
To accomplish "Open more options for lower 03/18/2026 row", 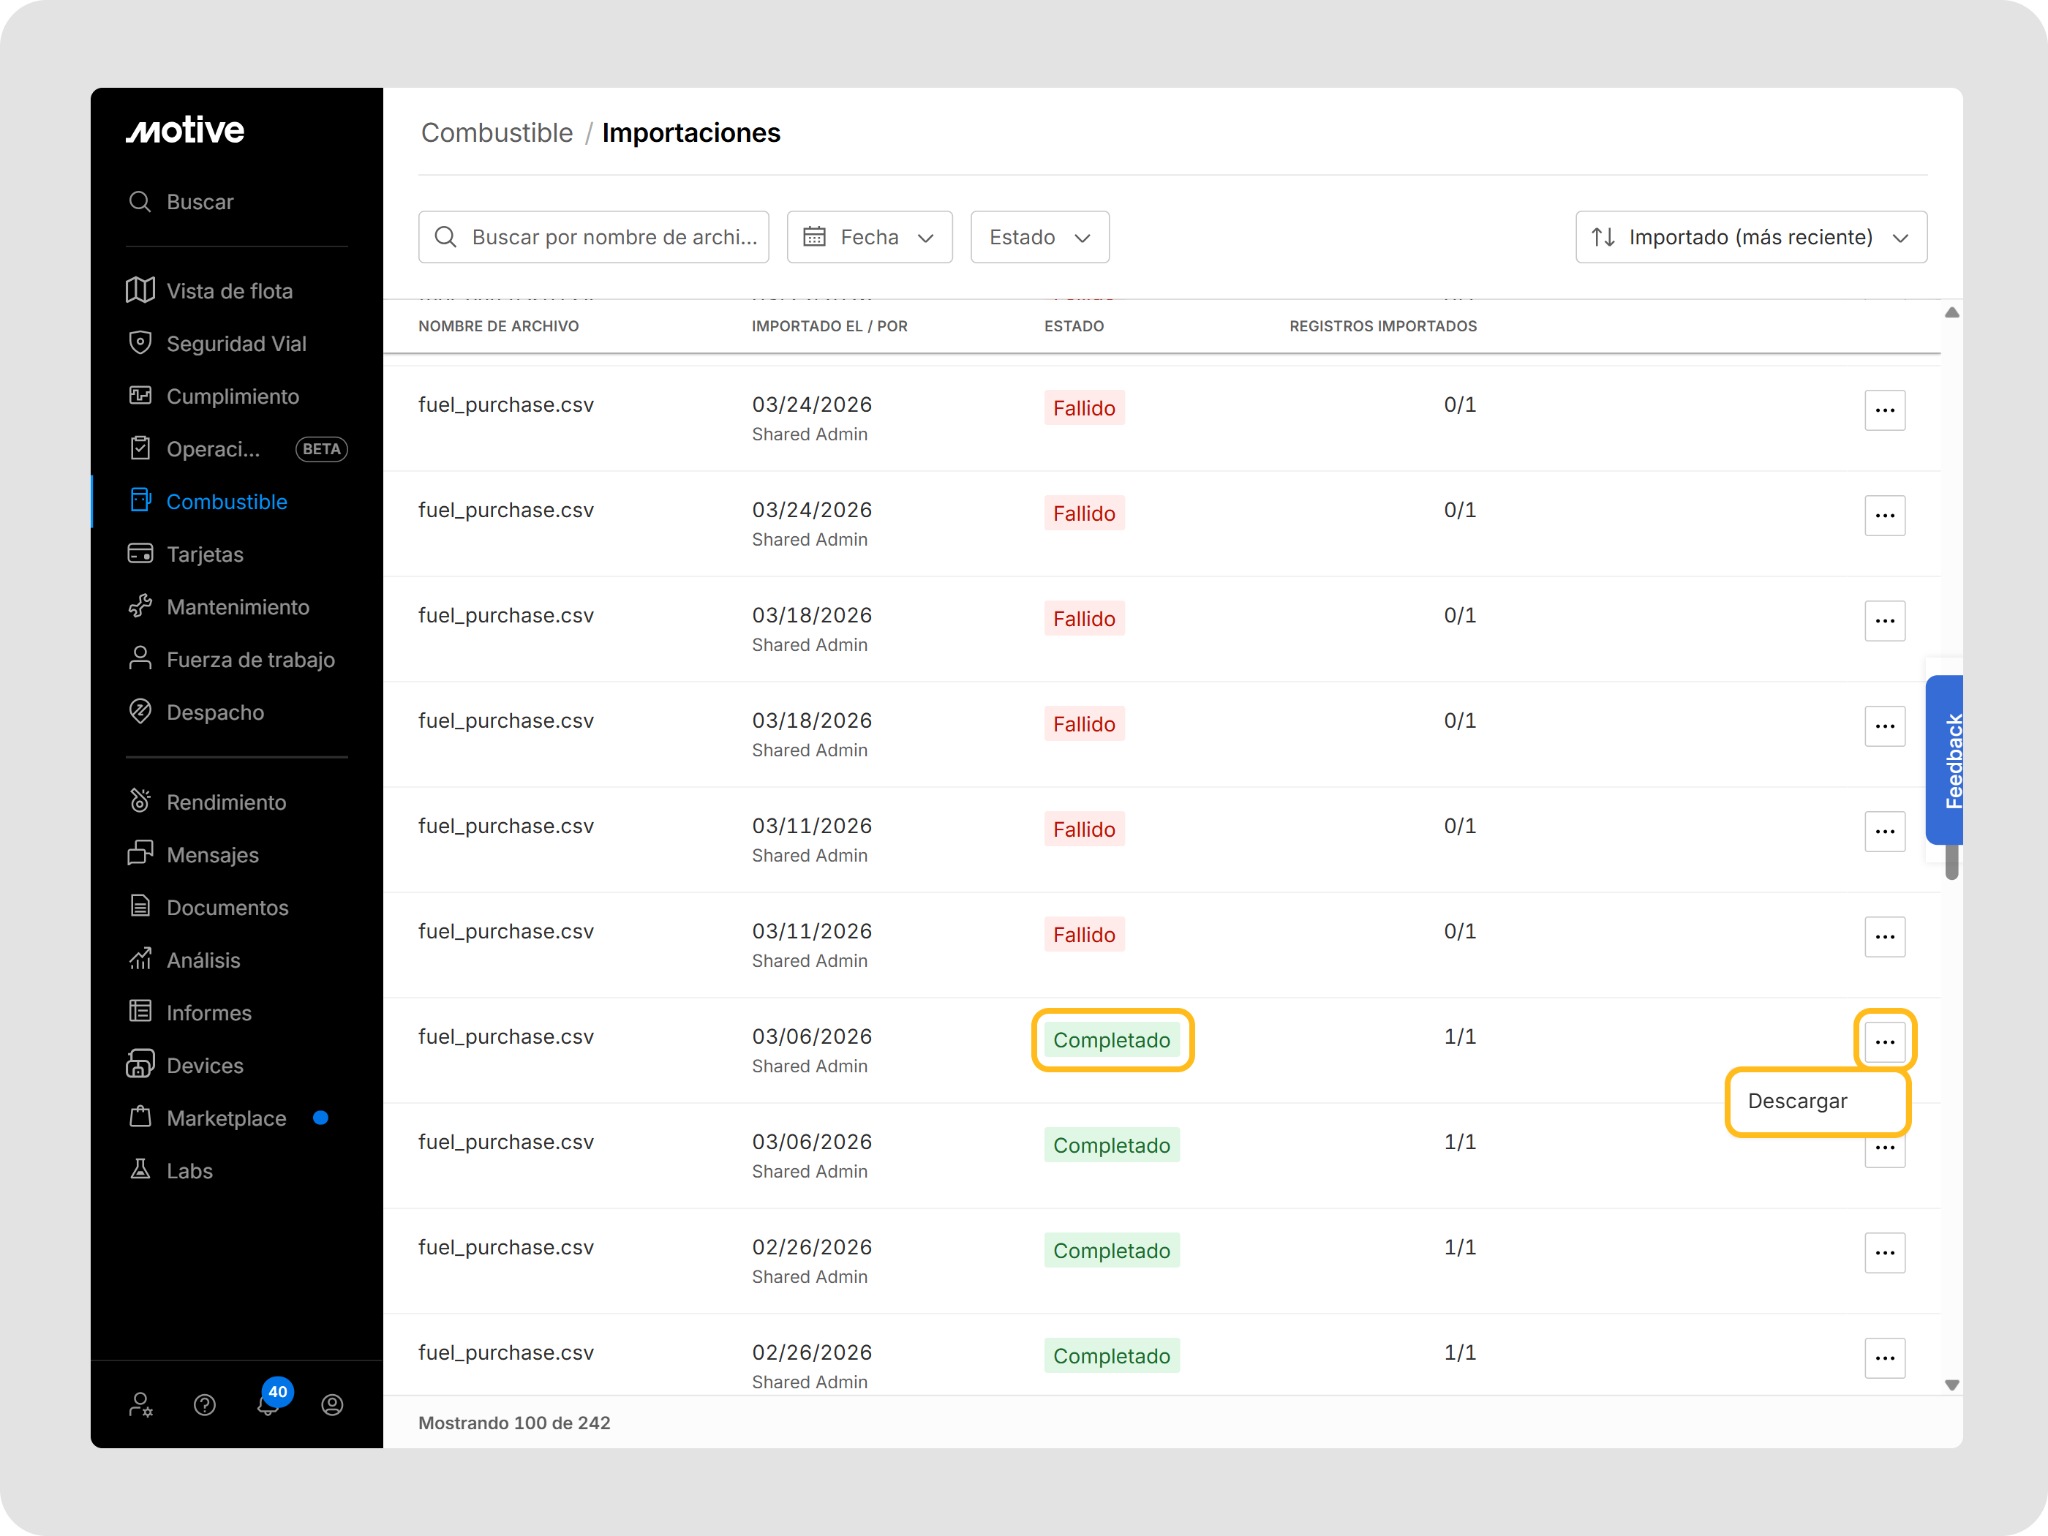I will click(x=1885, y=726).
